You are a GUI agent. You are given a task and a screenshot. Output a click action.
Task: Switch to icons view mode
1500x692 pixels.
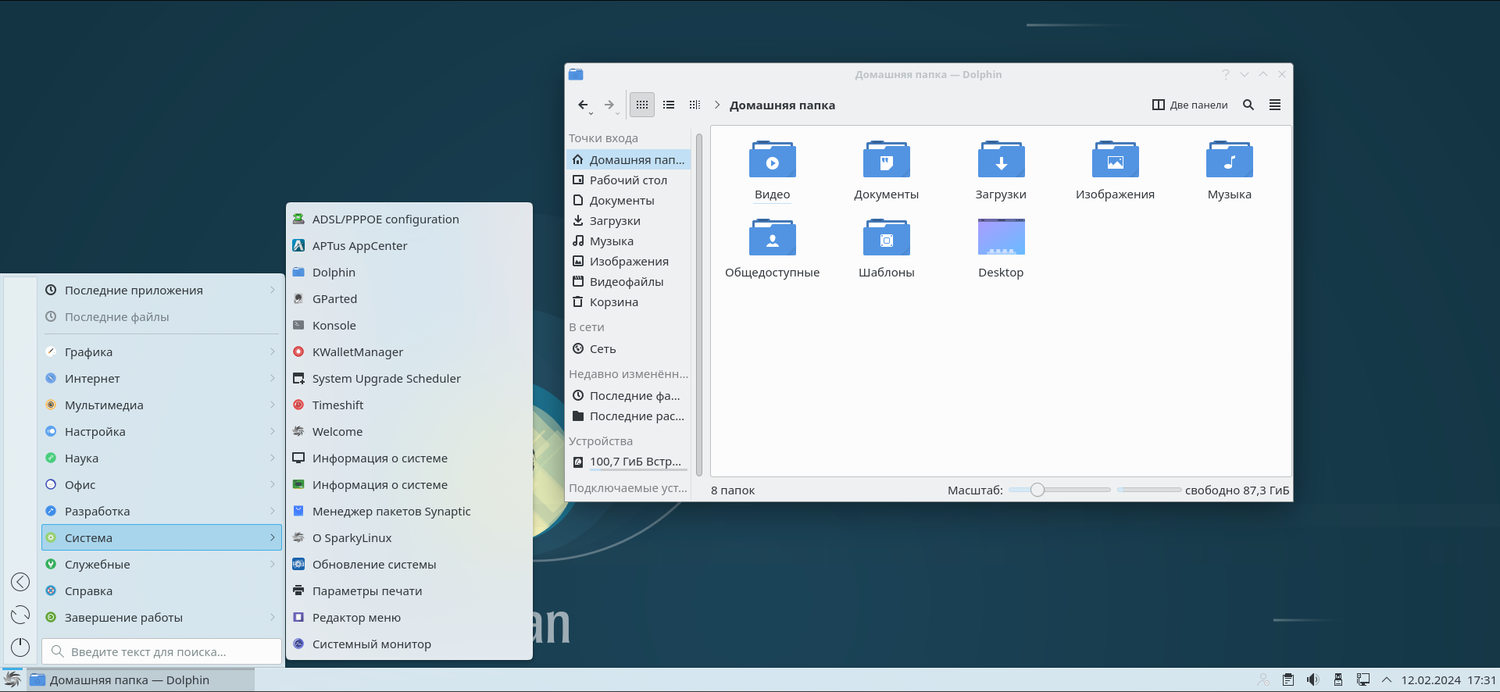click(642, 105)
